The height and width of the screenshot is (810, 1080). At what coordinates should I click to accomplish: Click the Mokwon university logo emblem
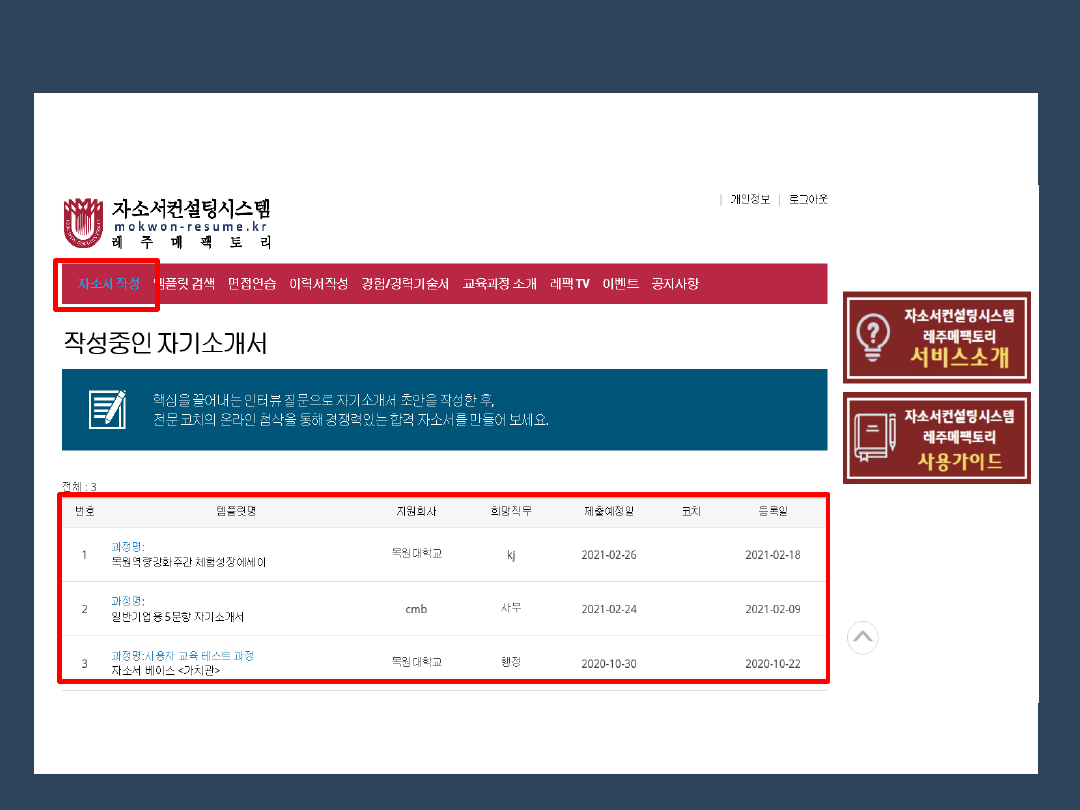83,222
